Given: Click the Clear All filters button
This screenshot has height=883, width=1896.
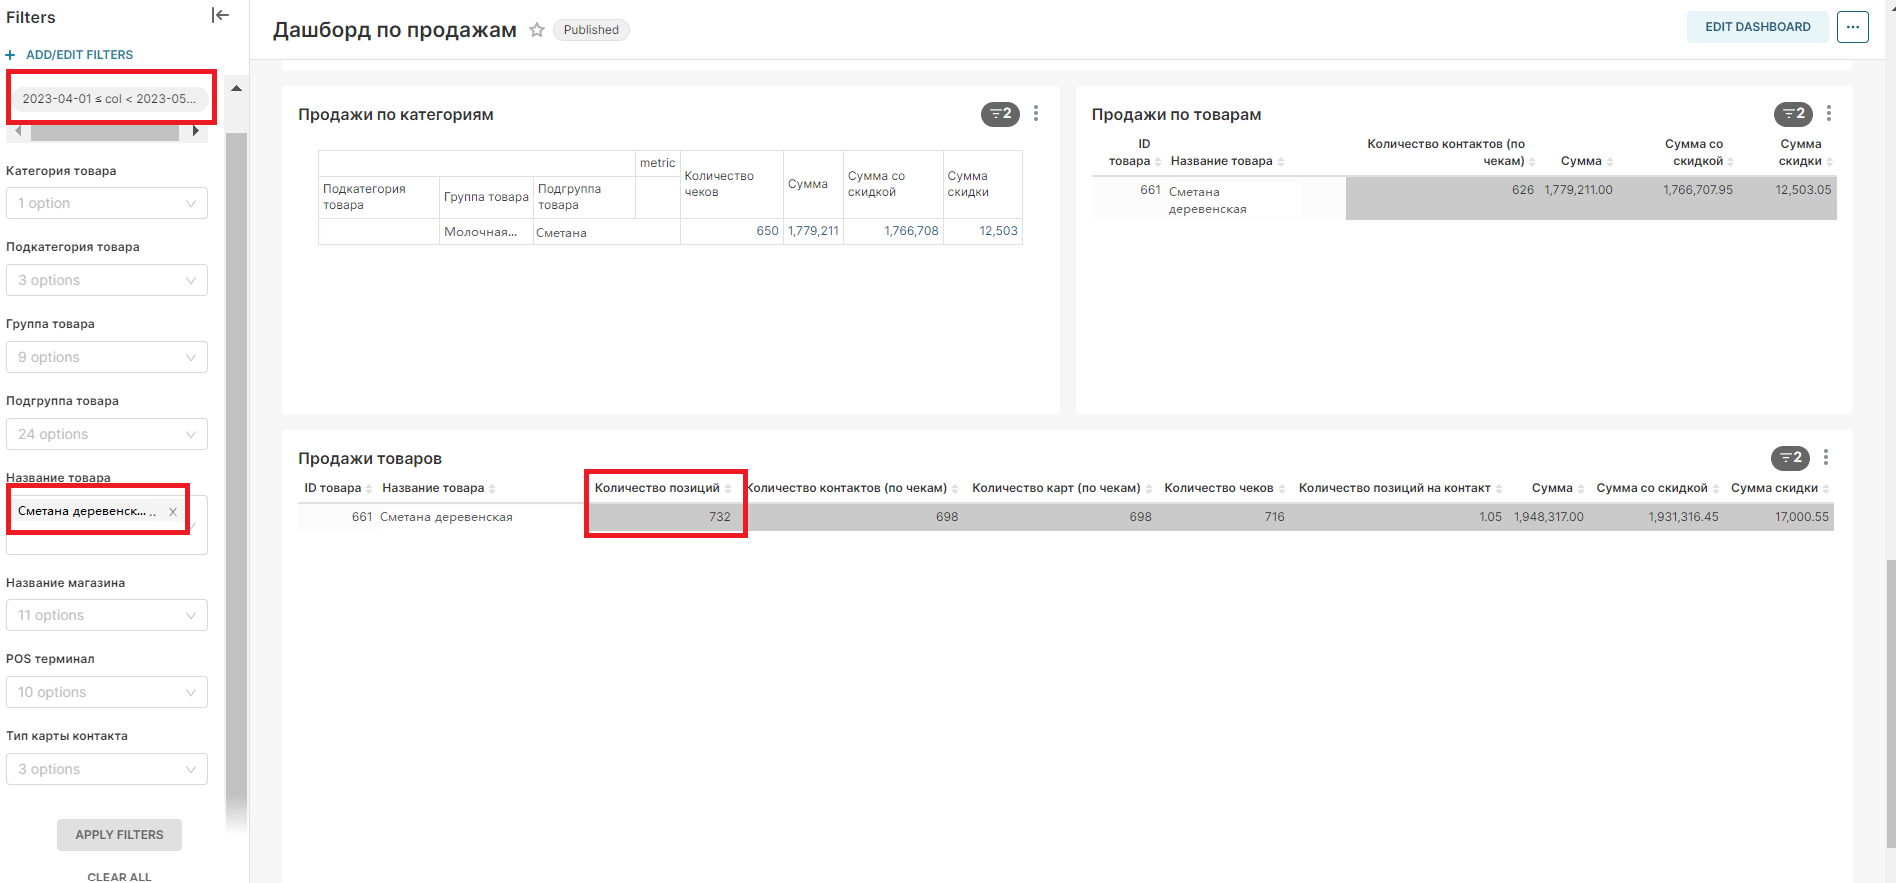Looking at the screenshot, I should tap(119, 876).
